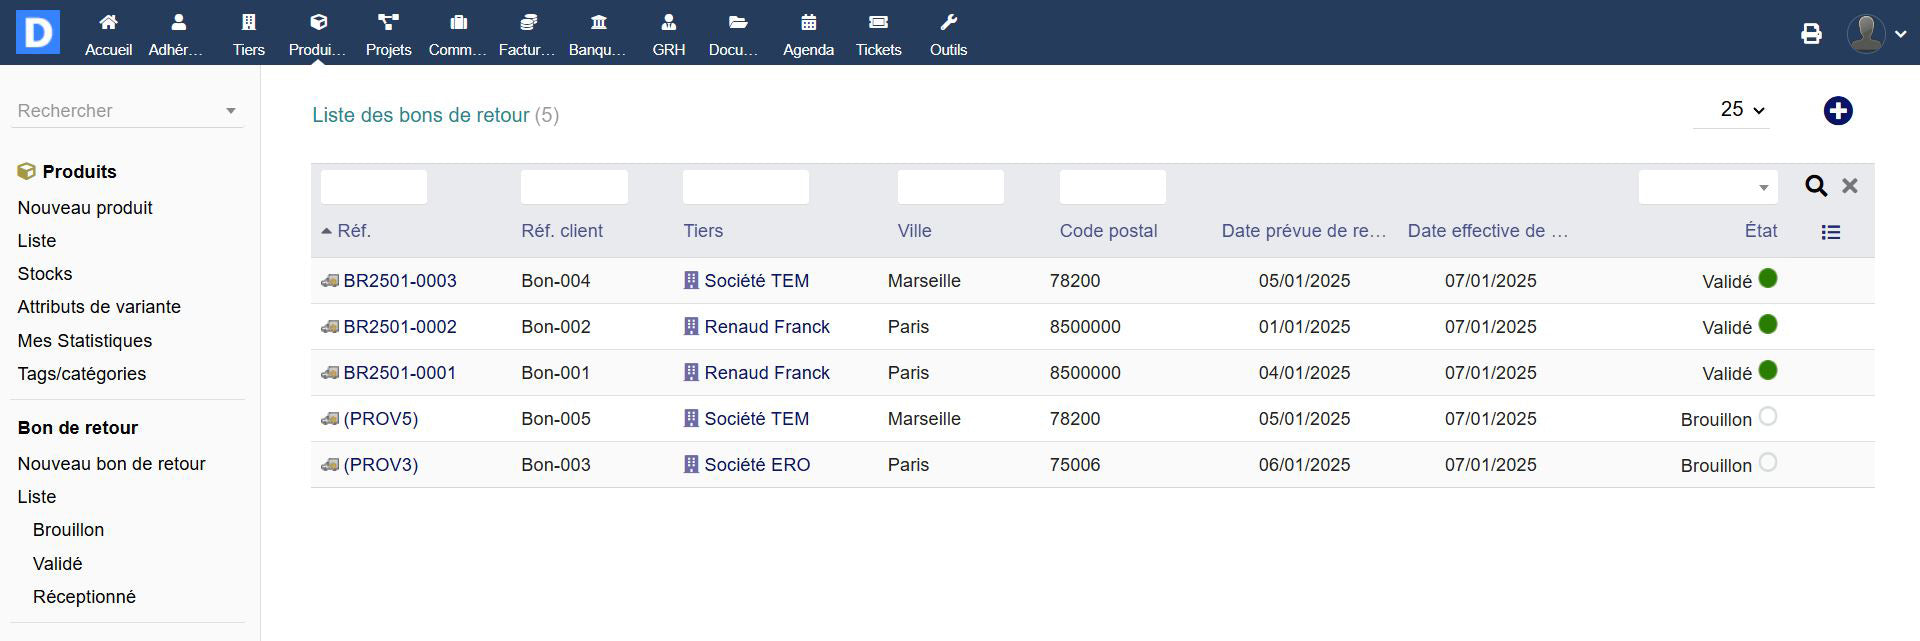
Task: Open the Tiers top menu
Action: [x=248, y=34]
